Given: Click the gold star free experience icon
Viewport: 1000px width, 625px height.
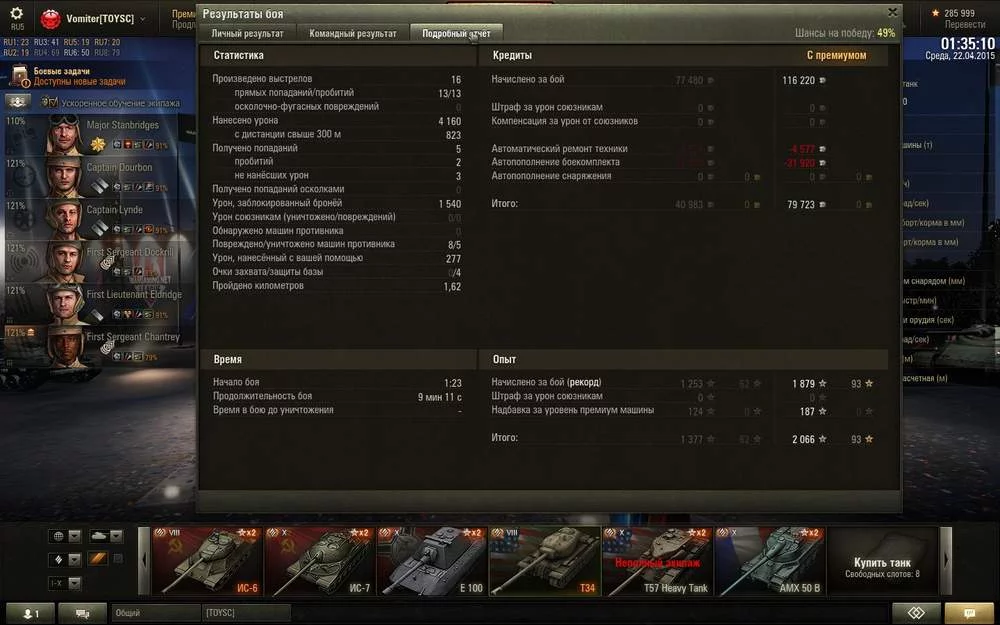Looking at the screenshot, I should point(936,13).
